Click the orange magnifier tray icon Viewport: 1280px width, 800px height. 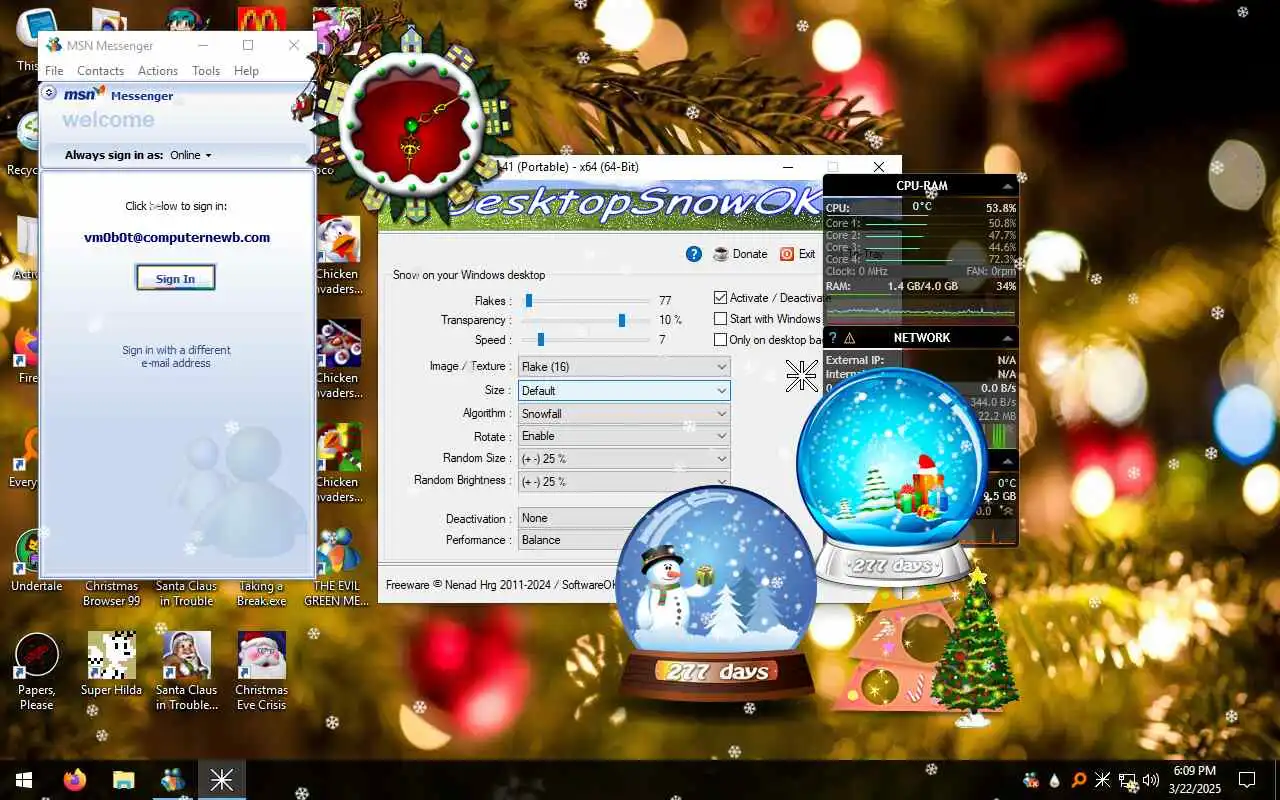(1079, 780)
